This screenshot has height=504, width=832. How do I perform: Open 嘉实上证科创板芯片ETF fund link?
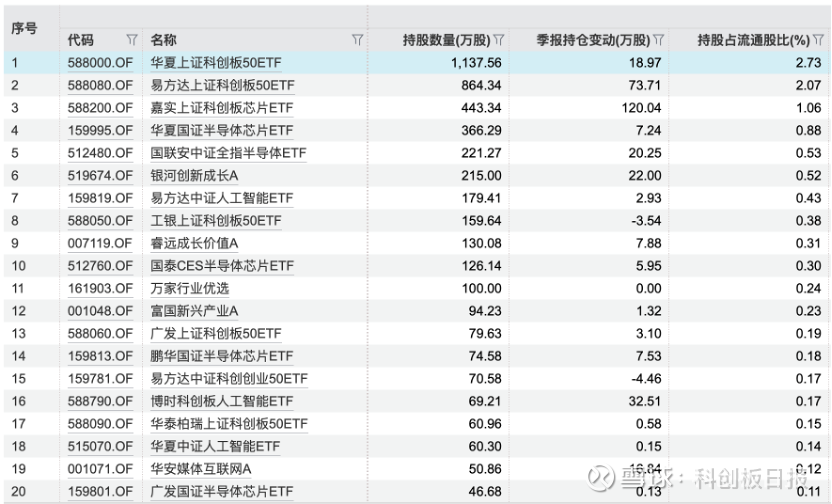(222, 108)
